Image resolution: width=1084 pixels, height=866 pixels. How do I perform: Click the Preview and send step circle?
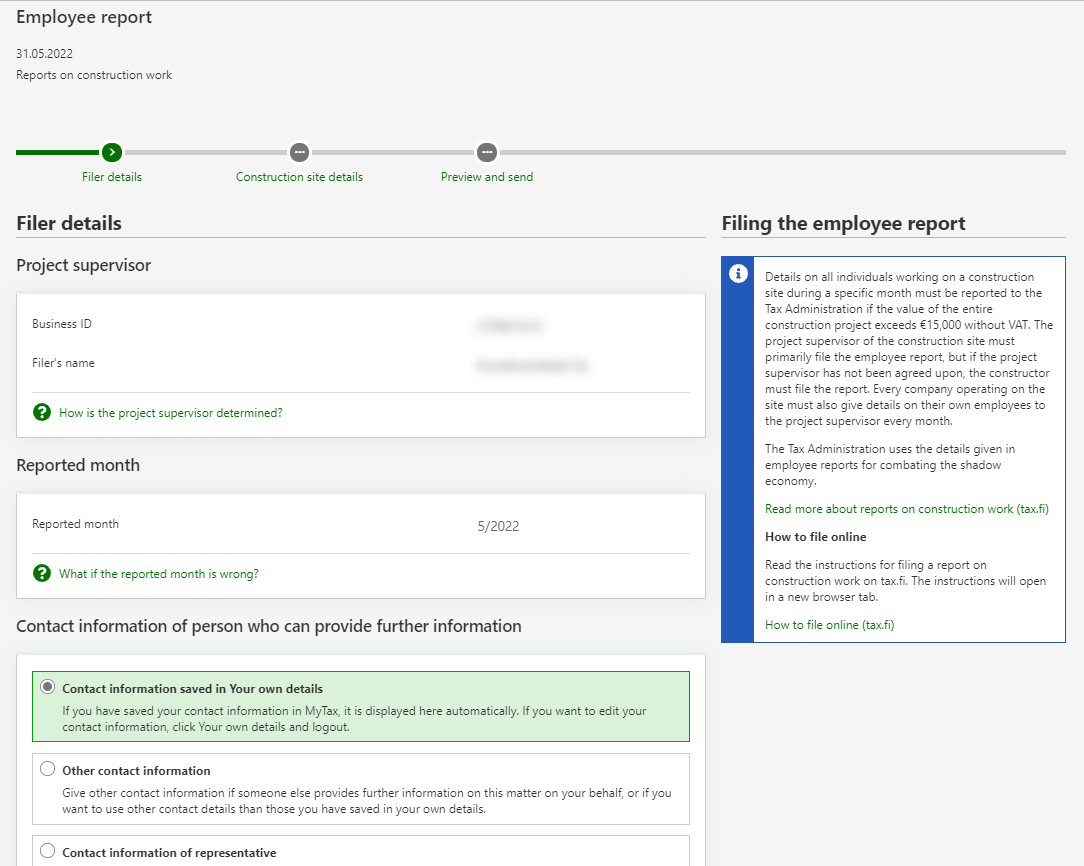(x=486, y=152)
